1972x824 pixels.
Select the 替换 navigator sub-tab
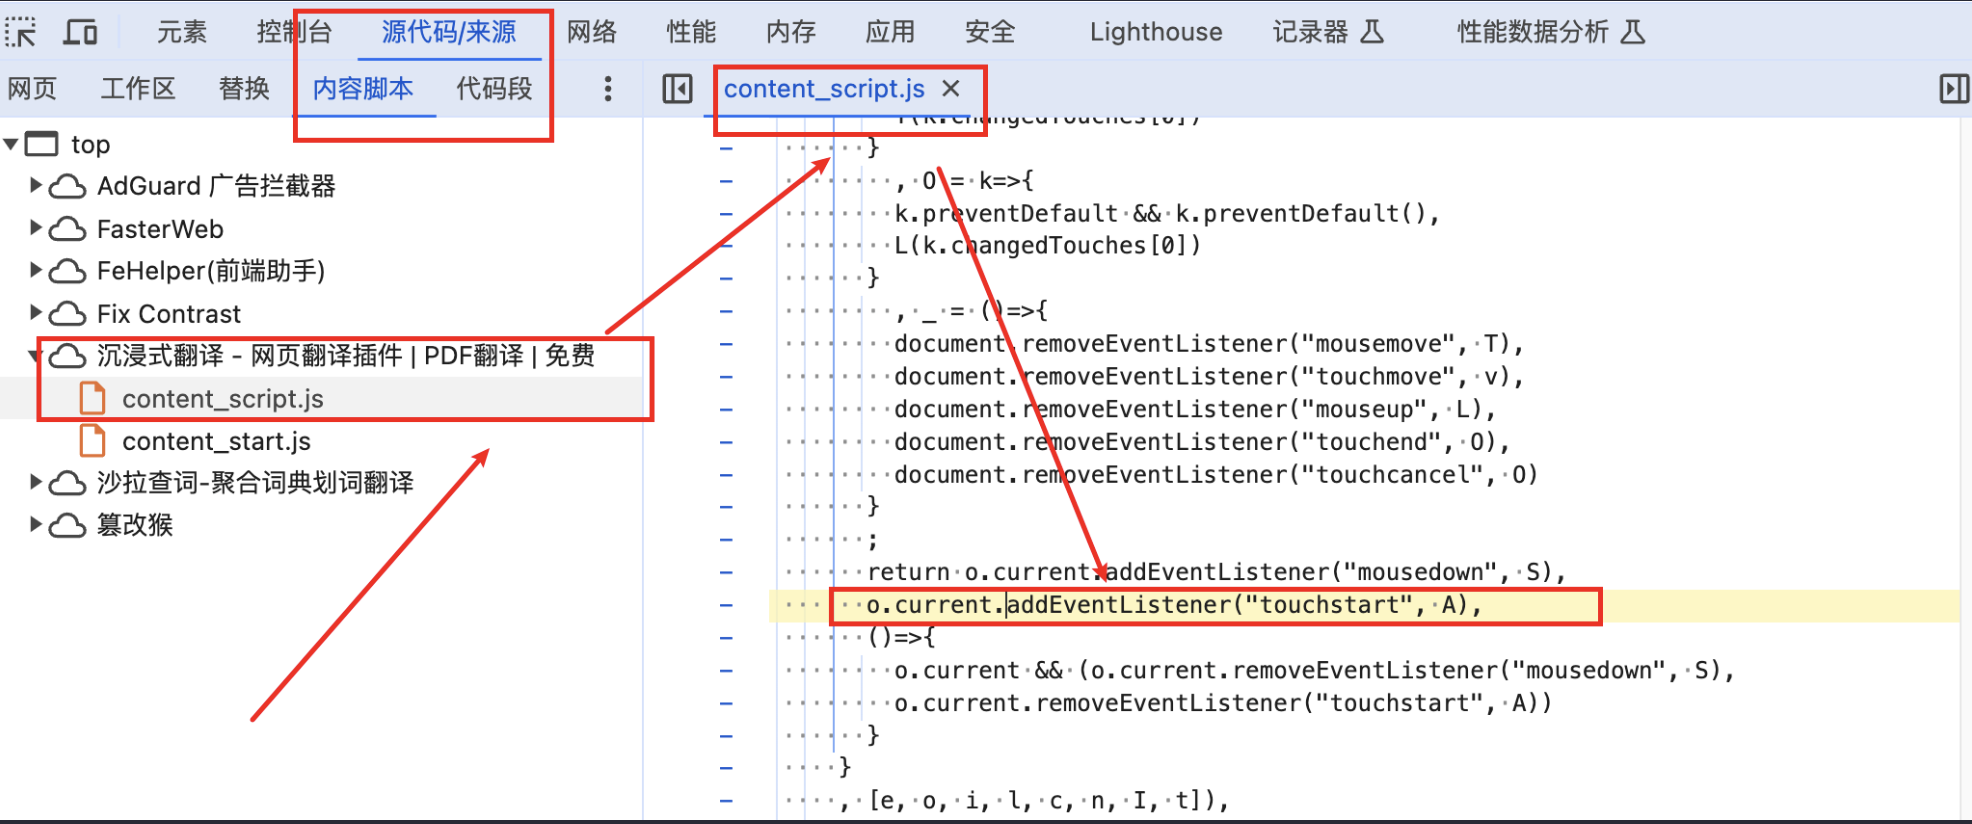pyautogui.click(x=244, y=89)
